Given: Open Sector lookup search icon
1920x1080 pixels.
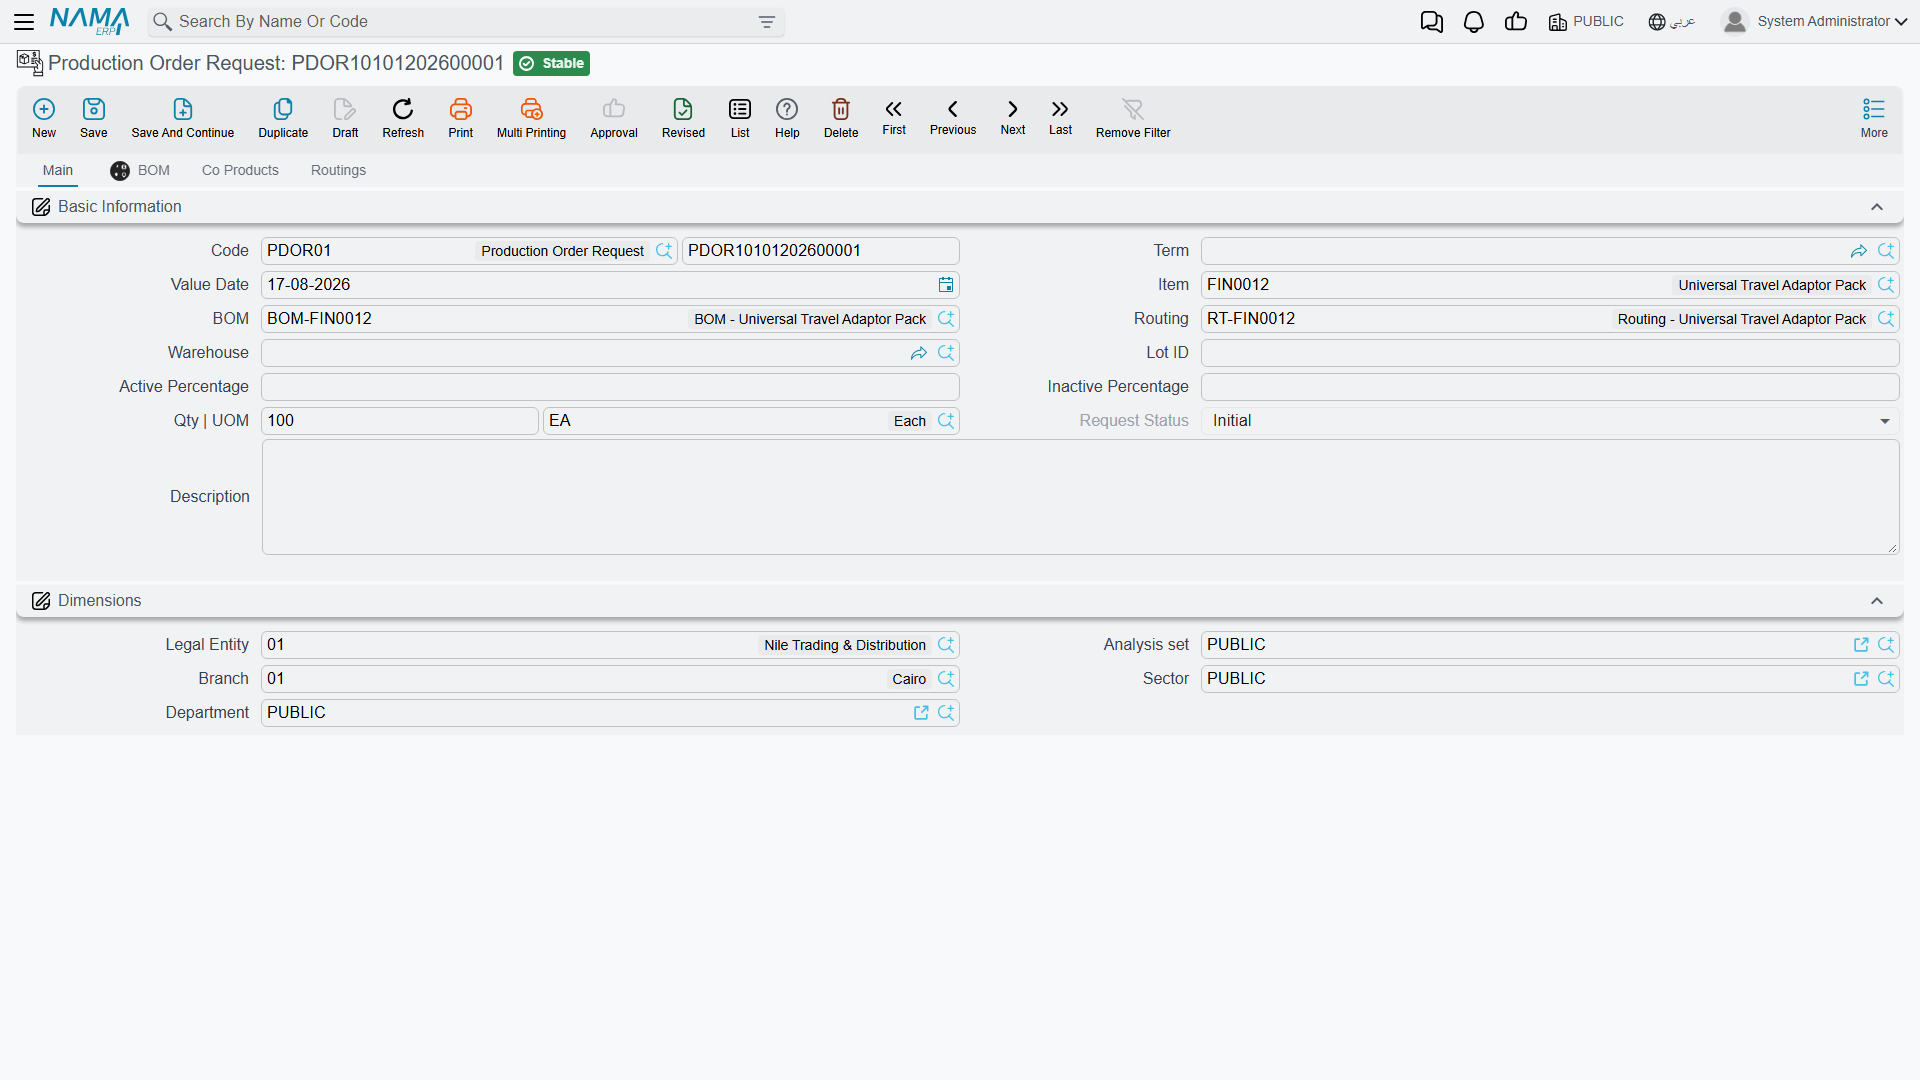Looking at the screenshot, I should [1886, 679].
